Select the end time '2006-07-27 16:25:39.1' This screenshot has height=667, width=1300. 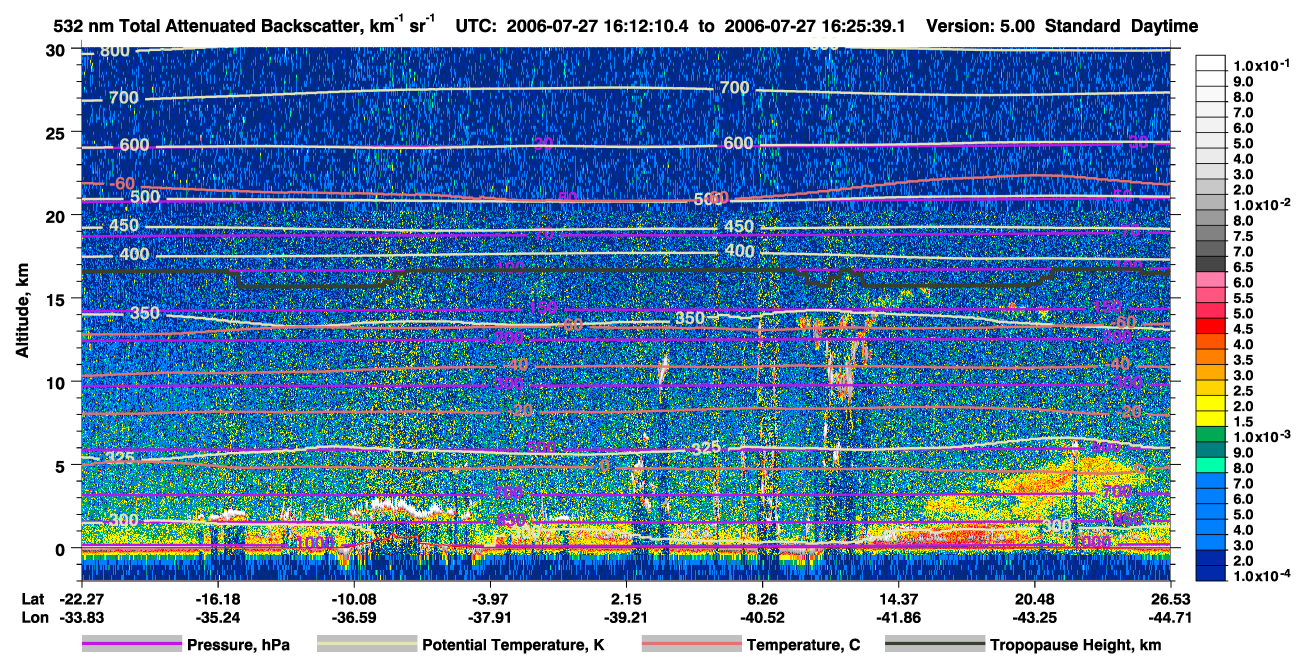813,25
